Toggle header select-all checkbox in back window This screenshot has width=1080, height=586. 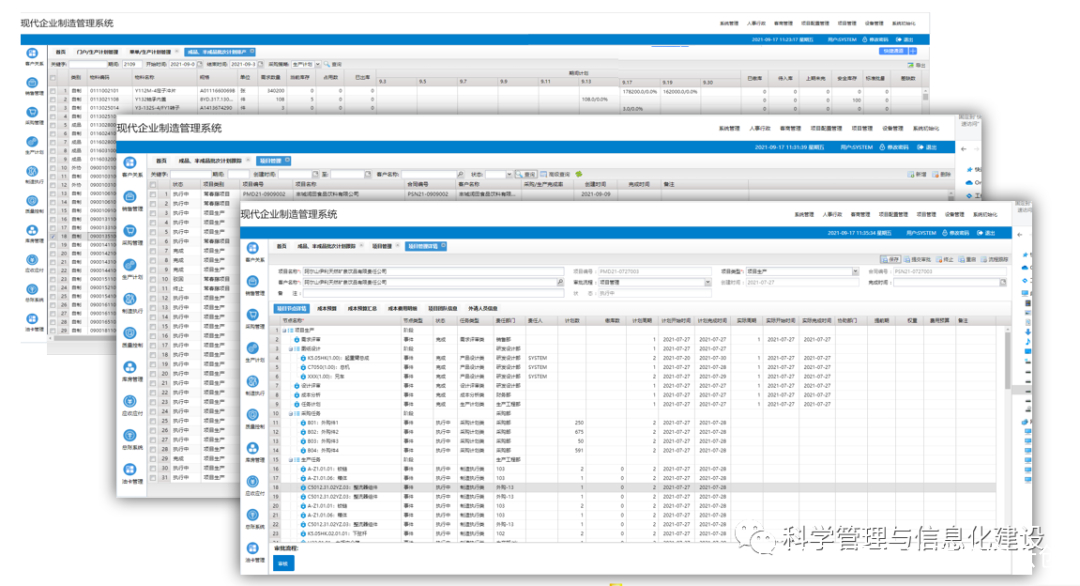53,78
